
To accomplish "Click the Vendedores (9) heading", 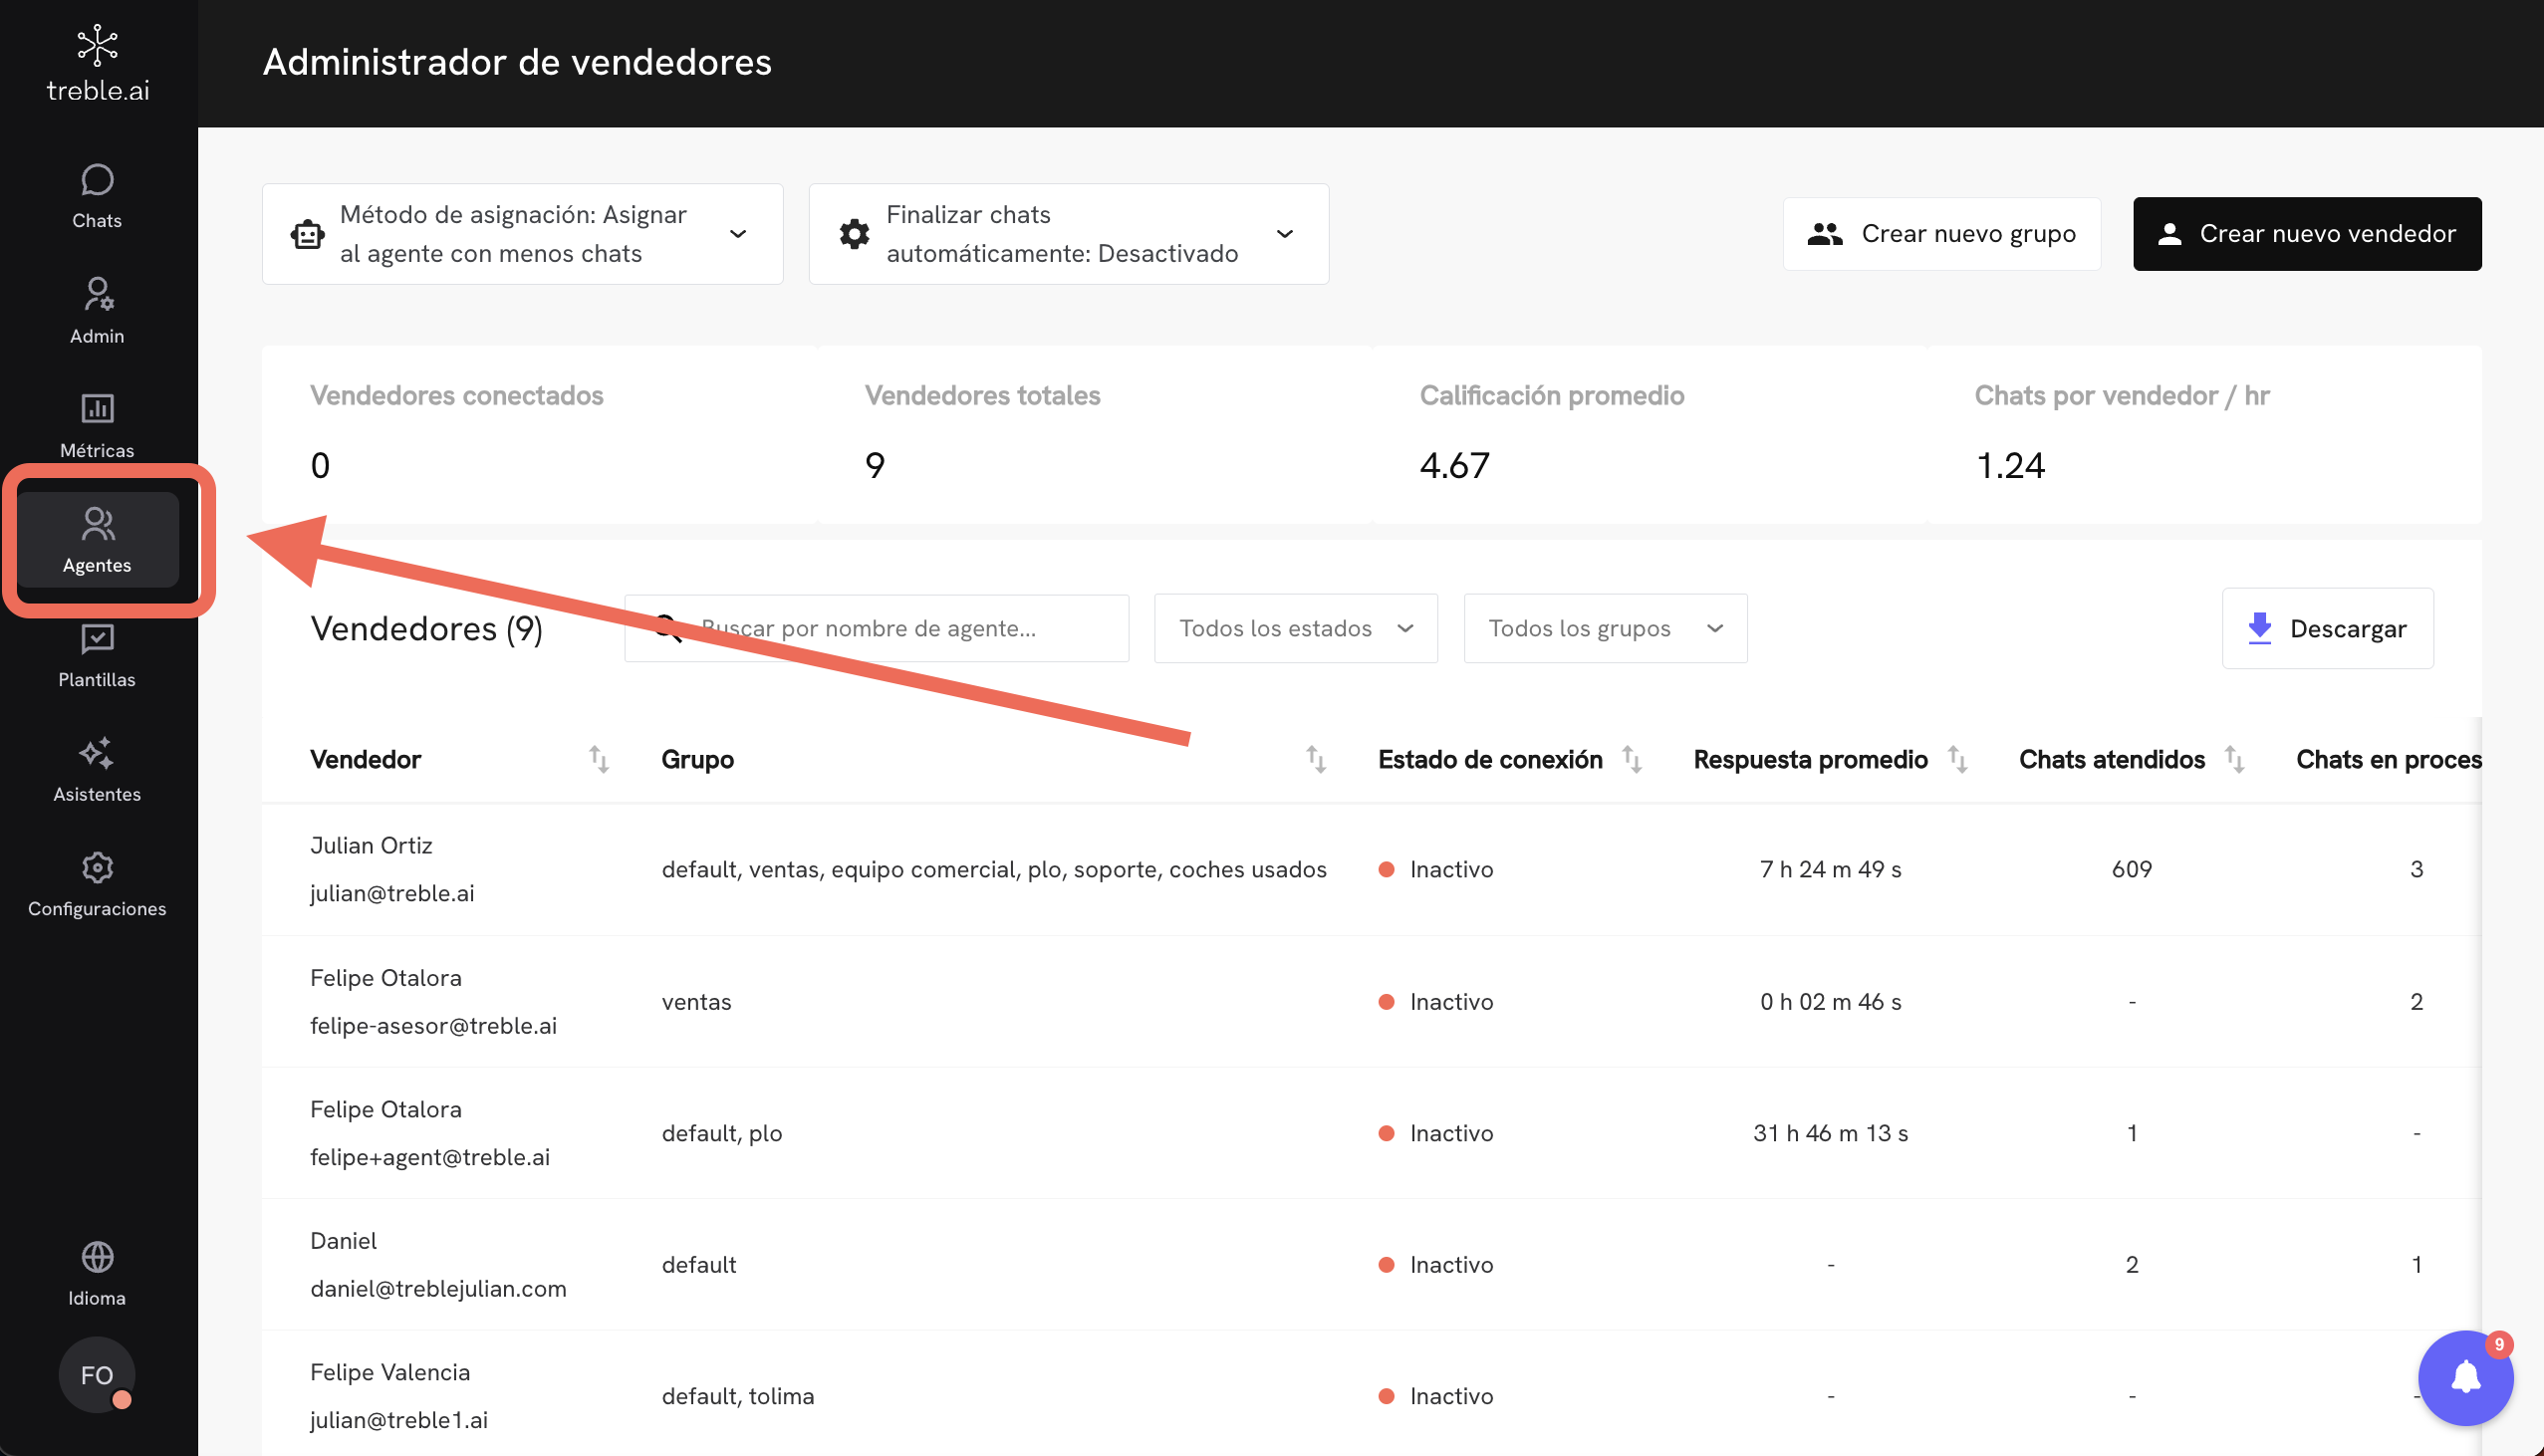I will pyautogui.click(x=427, y=628).
